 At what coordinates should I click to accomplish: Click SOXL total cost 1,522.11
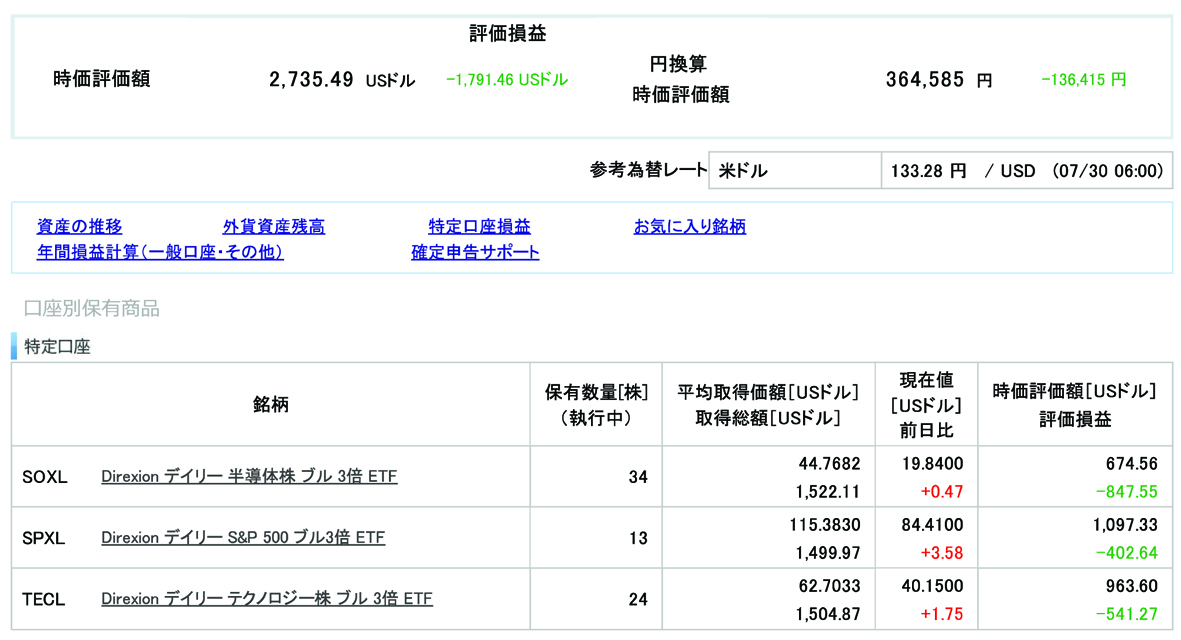point(828,492)
